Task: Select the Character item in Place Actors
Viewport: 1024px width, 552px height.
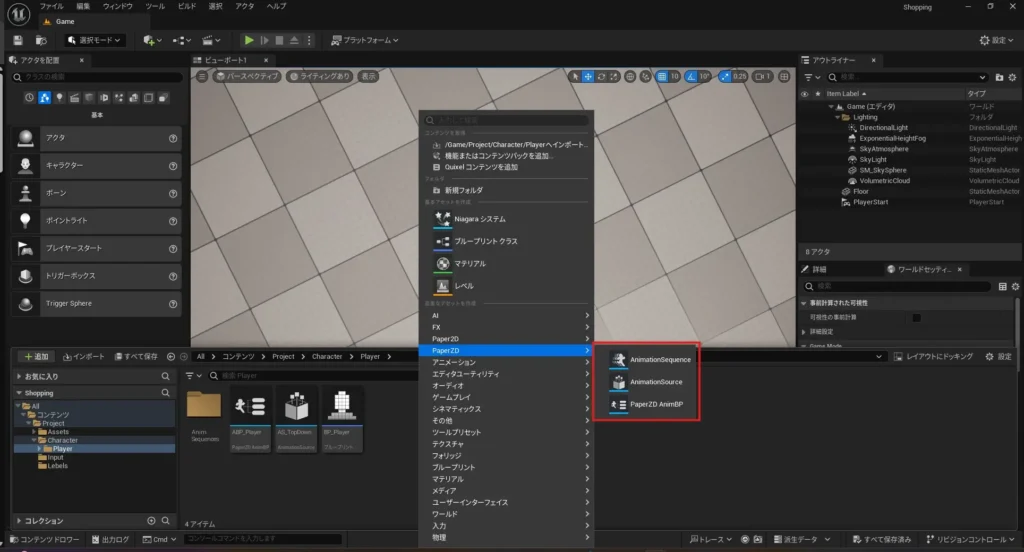Action: pos(97,165)
